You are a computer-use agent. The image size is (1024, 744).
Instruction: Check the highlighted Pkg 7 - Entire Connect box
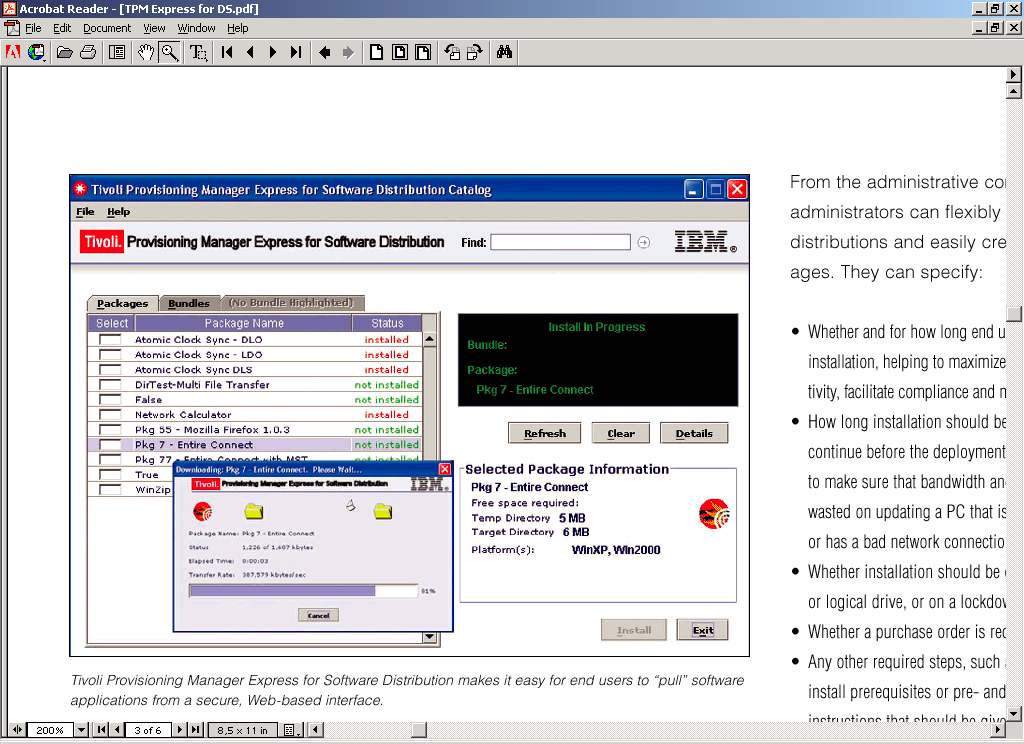pyautogui.click(x=110, y=445)
